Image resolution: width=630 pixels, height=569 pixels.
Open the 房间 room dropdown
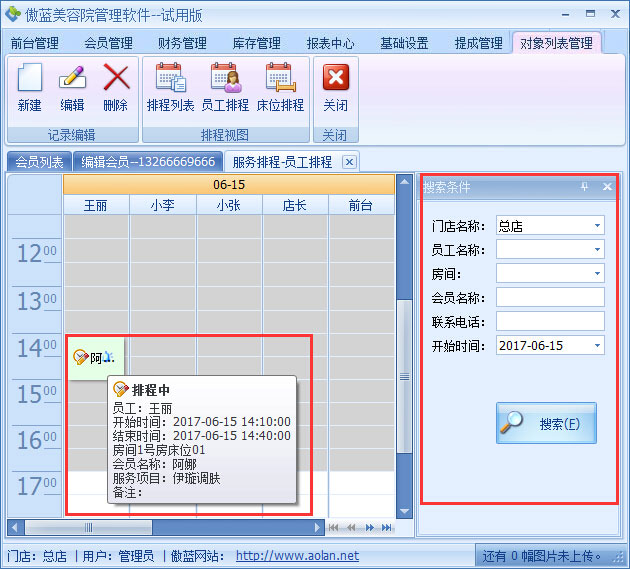(x=597, y=274)
